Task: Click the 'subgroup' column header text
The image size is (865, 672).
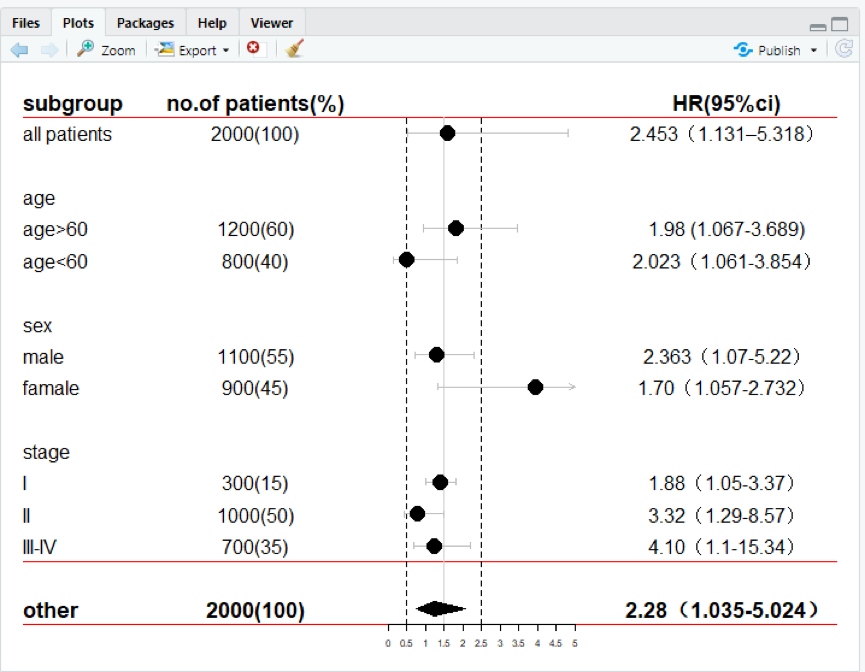Action: click(x=73, y=103)
